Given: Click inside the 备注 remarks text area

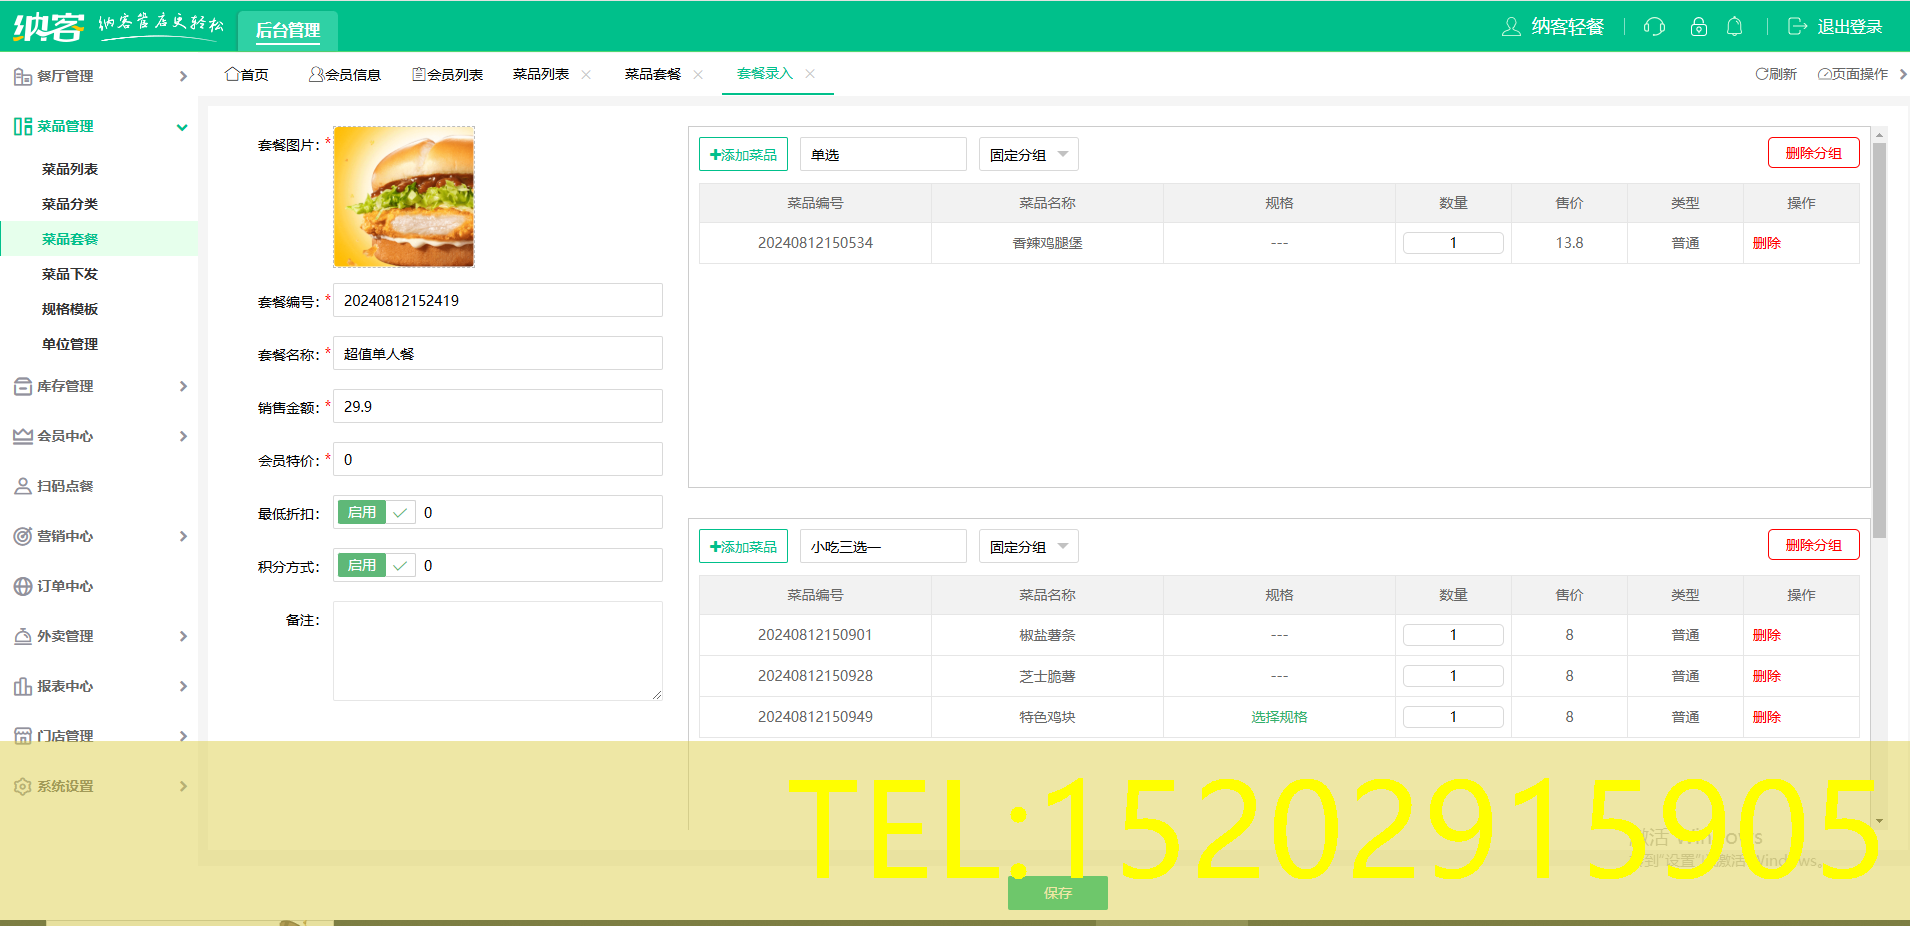Looking at the screenshot, I should point(497,650).
